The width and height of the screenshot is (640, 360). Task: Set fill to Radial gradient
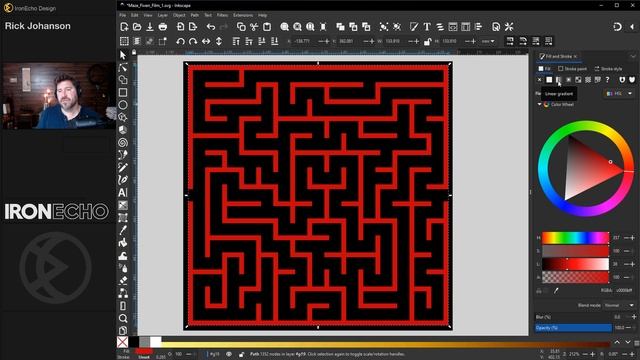tap(569, 80)
